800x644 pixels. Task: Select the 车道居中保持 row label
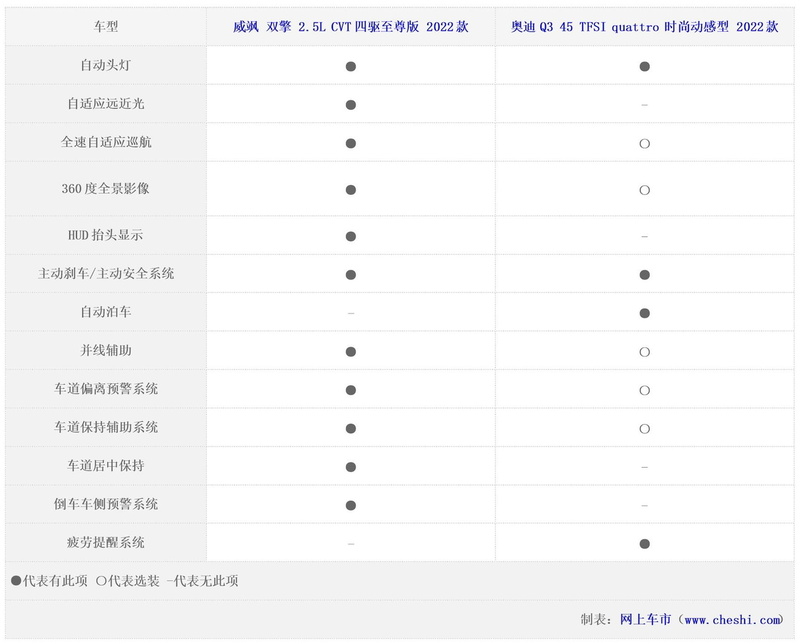[106, 466]
